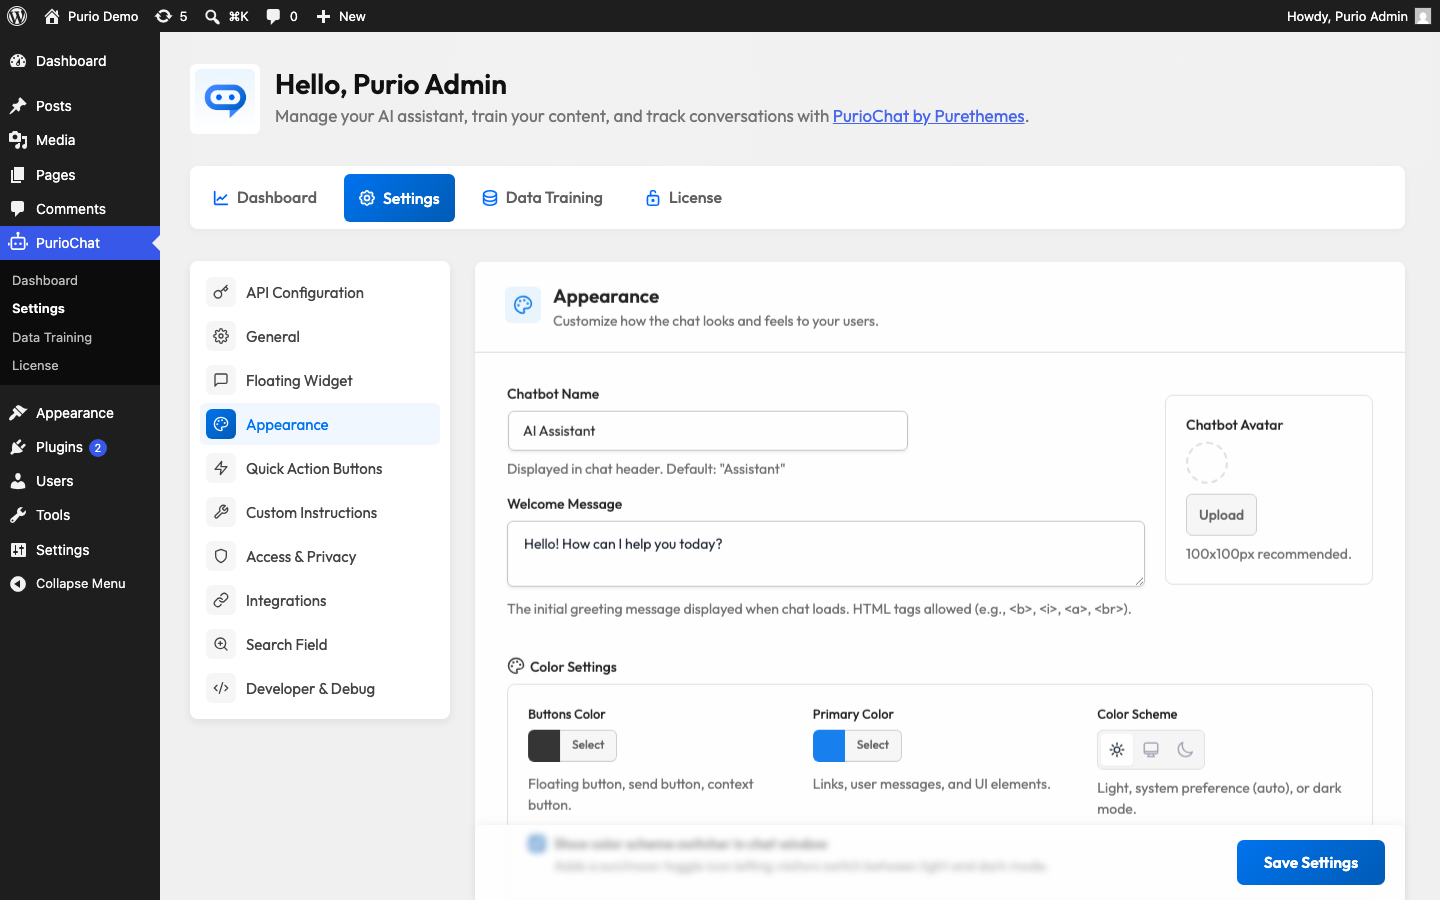This screenshot has width=1440, height=900.
Task: Open the Data Training tab
Action: click(x=542, y=198)
